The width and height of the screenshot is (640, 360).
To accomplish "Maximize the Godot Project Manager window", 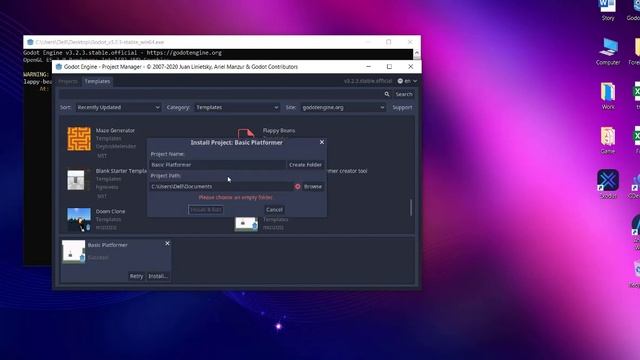I will (389, 67).
